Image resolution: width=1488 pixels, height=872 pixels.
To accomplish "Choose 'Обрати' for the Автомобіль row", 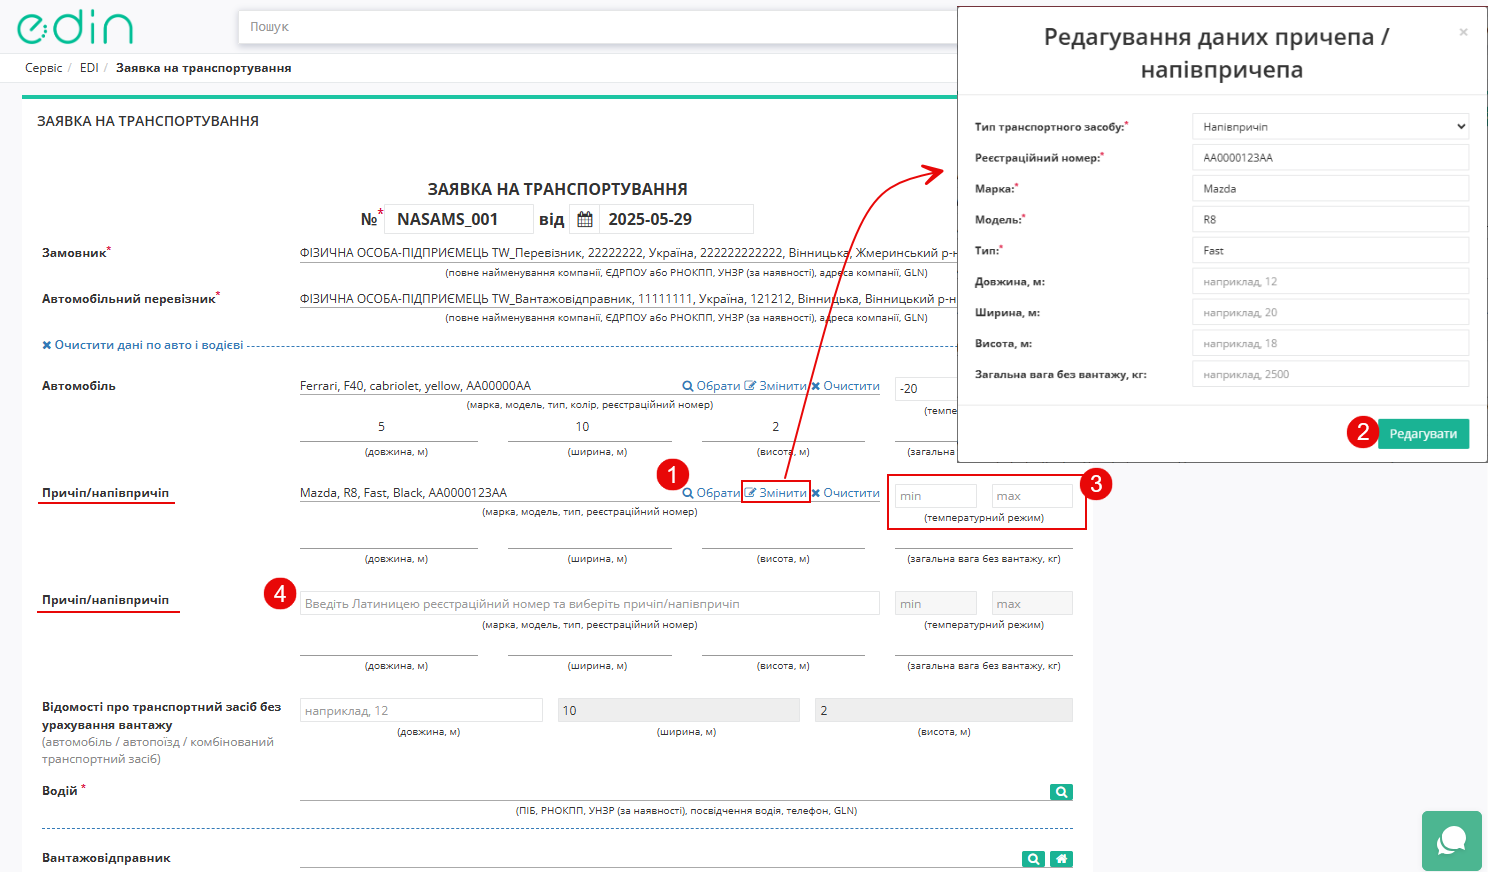I will coord(711,386).
